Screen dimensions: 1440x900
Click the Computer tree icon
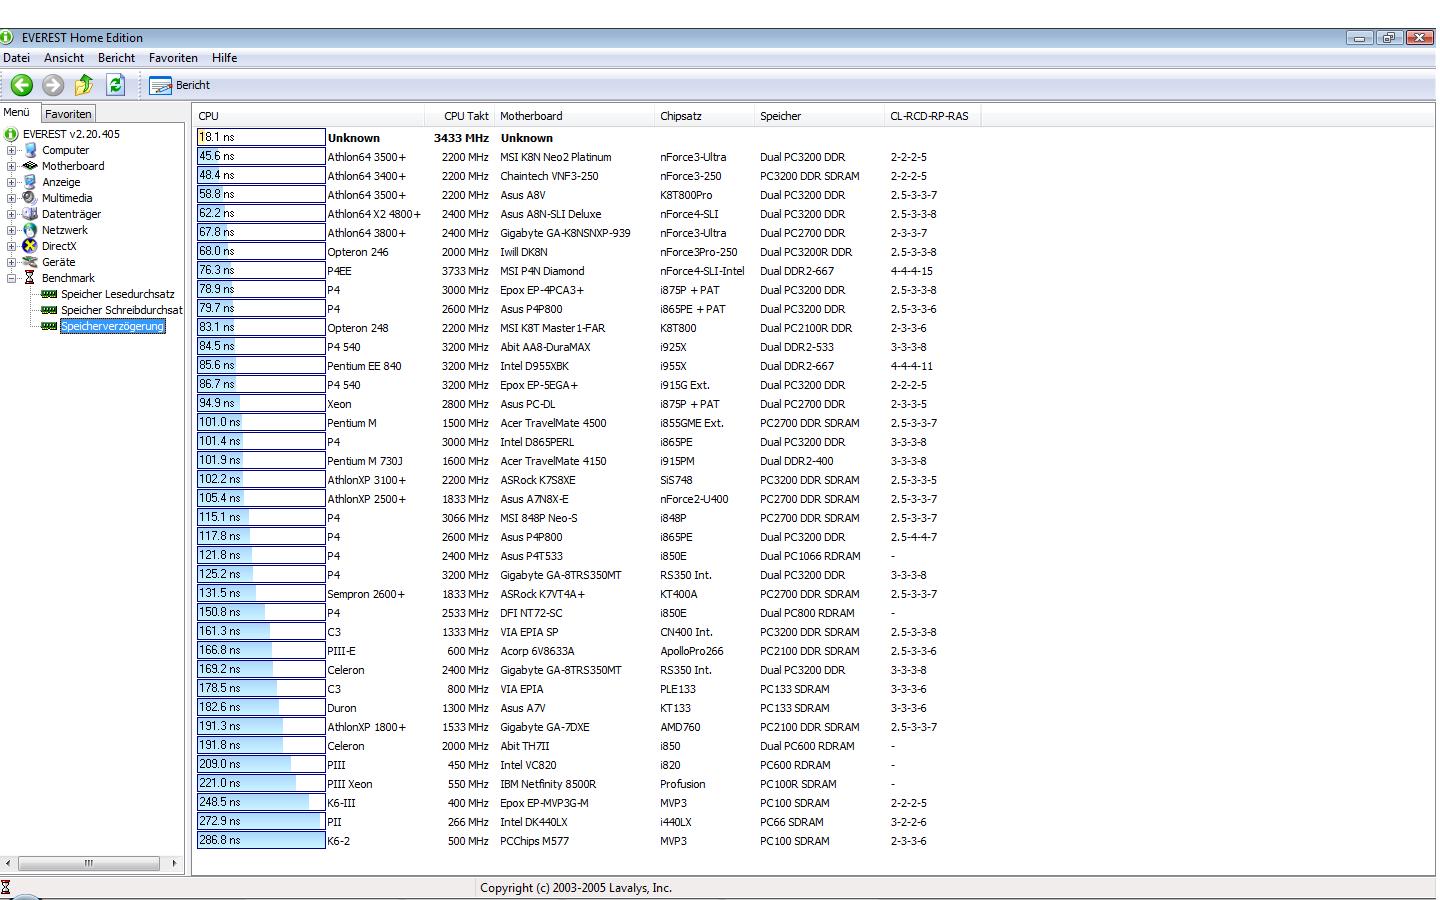pyautogui.click(x=31, y=150)
